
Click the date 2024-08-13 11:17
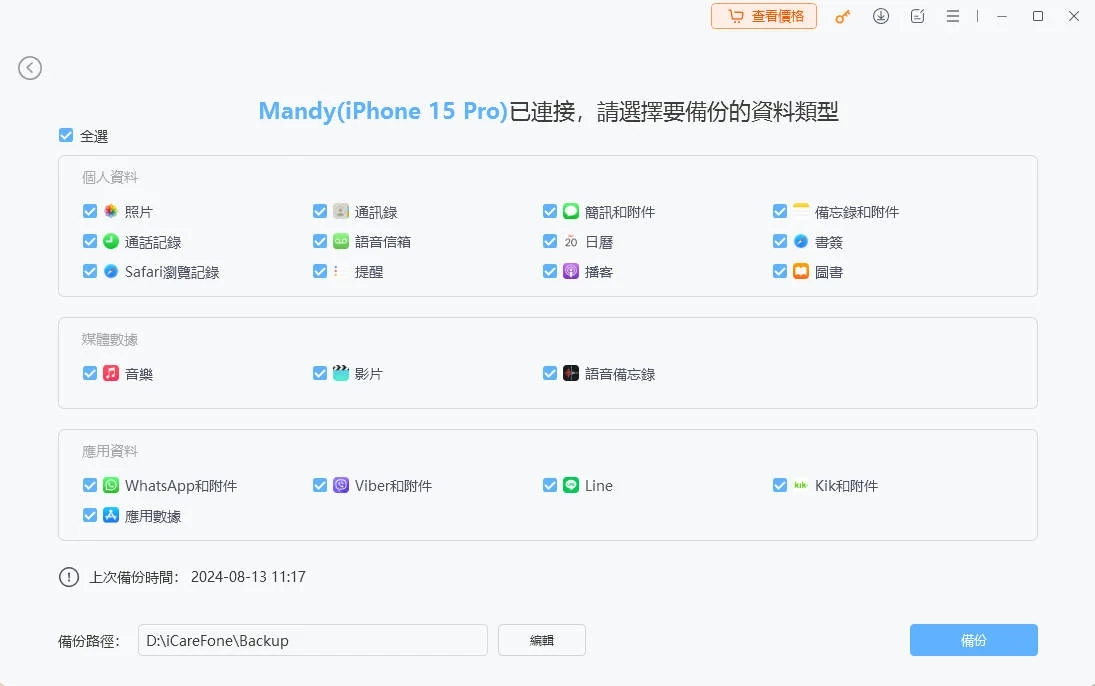[x=248, y=577]
